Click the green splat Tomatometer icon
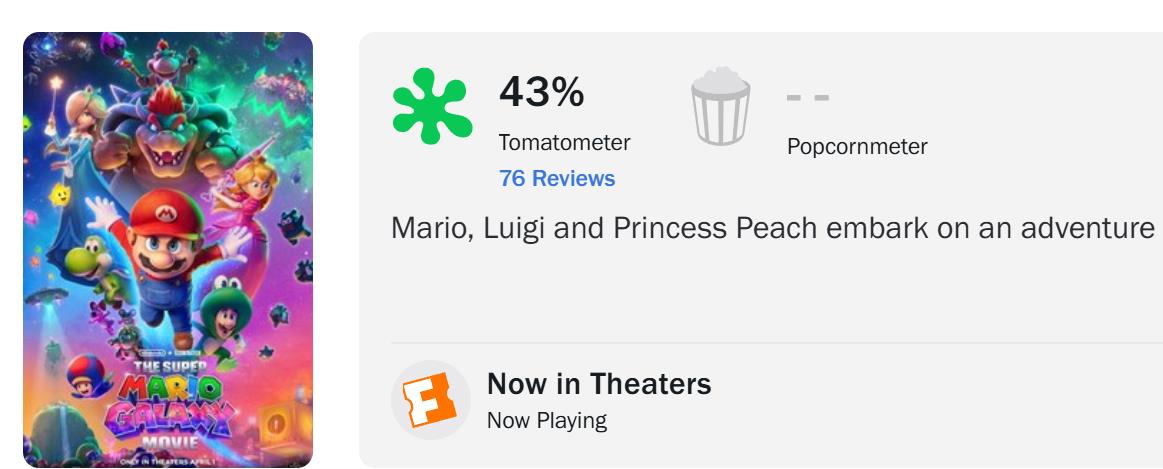The image size is (1163, 469). pyautogui.click(x=432, y=106)
